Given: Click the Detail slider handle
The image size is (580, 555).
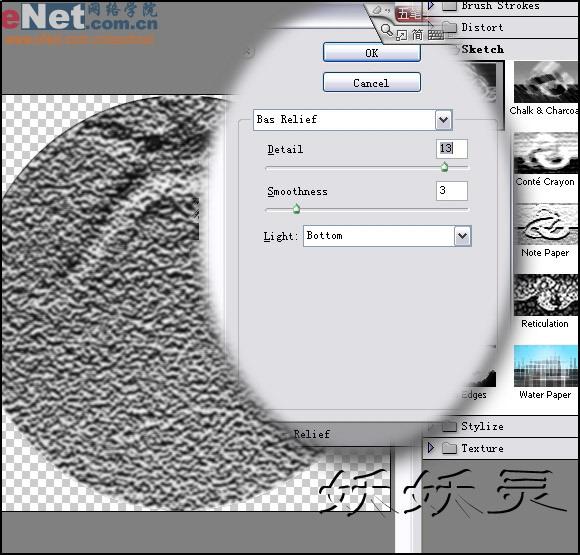Looking at the screenshot, I should coord(444,167).
